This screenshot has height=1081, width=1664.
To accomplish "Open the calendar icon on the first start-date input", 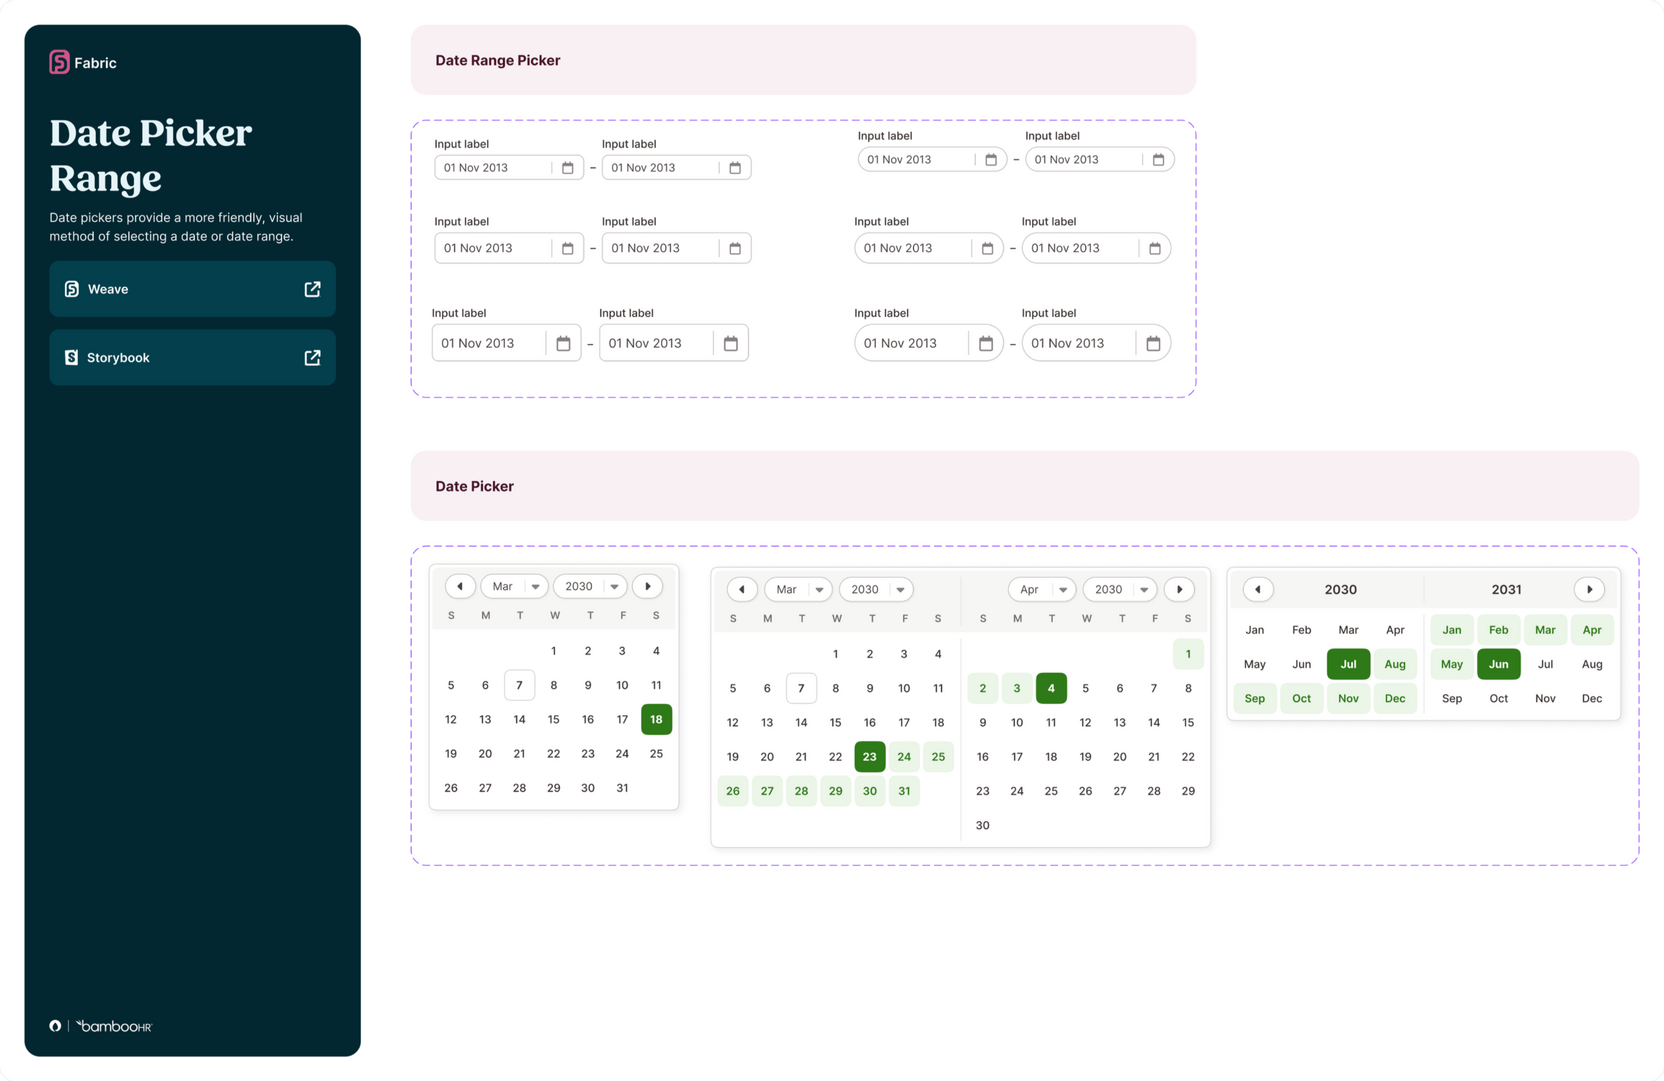I will coord(568,167).
